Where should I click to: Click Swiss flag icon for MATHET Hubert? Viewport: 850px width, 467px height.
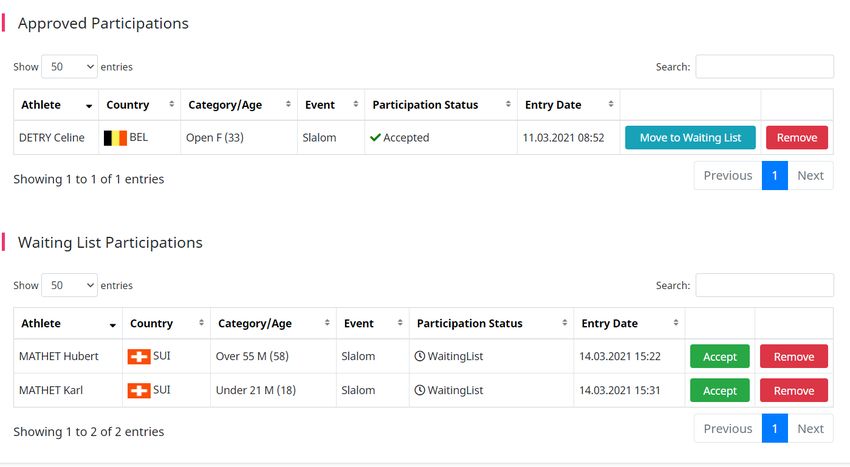pos(139,356)
